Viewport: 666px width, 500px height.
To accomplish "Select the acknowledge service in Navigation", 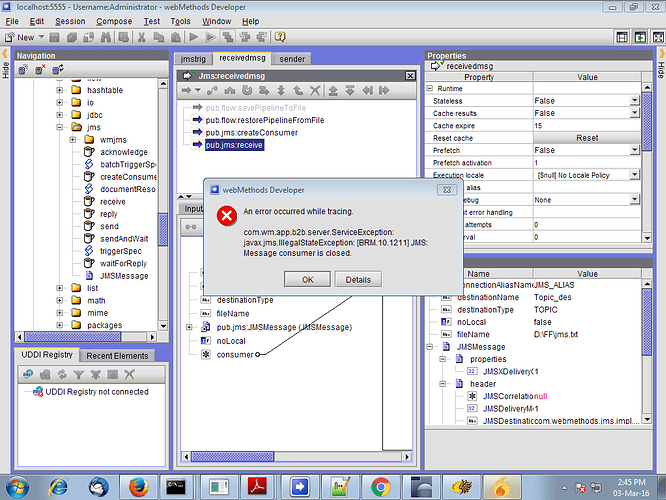I will click(124, 152).
